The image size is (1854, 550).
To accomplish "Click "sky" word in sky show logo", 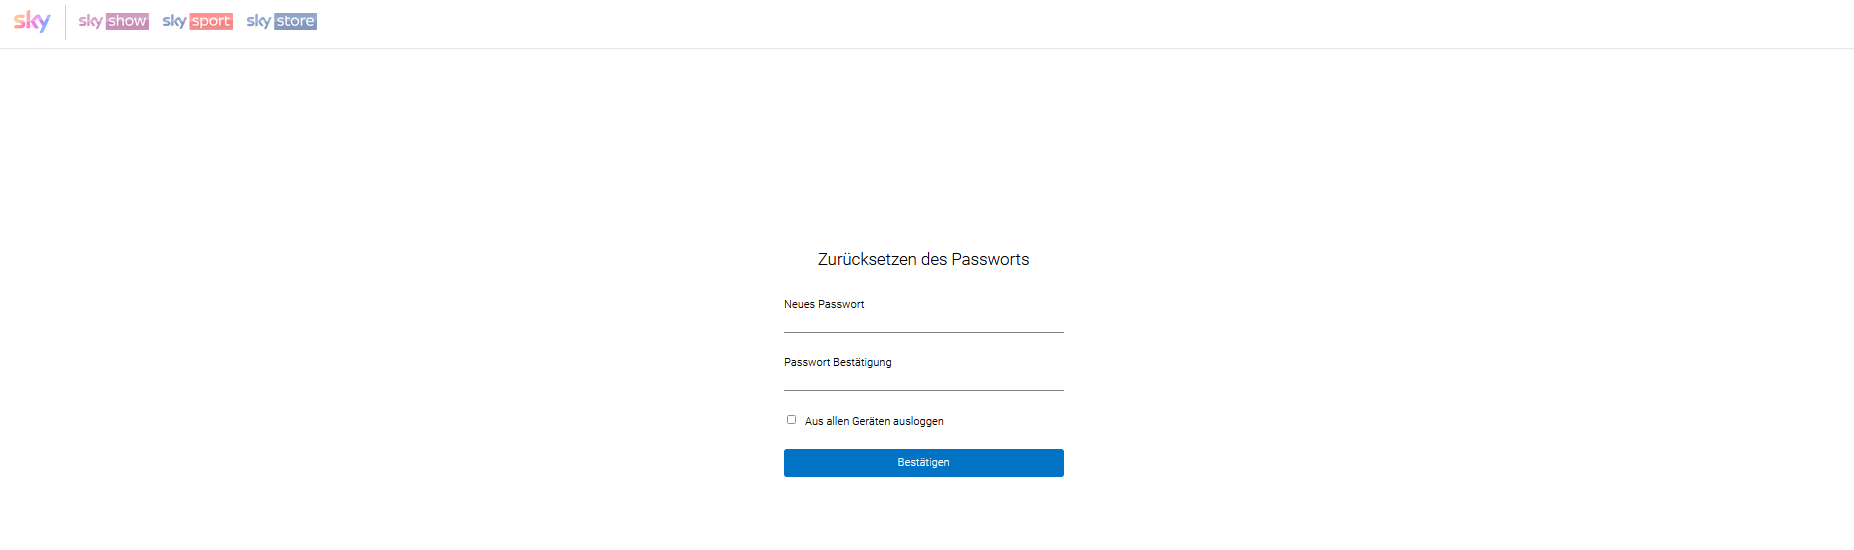I will tap(90, 21).
